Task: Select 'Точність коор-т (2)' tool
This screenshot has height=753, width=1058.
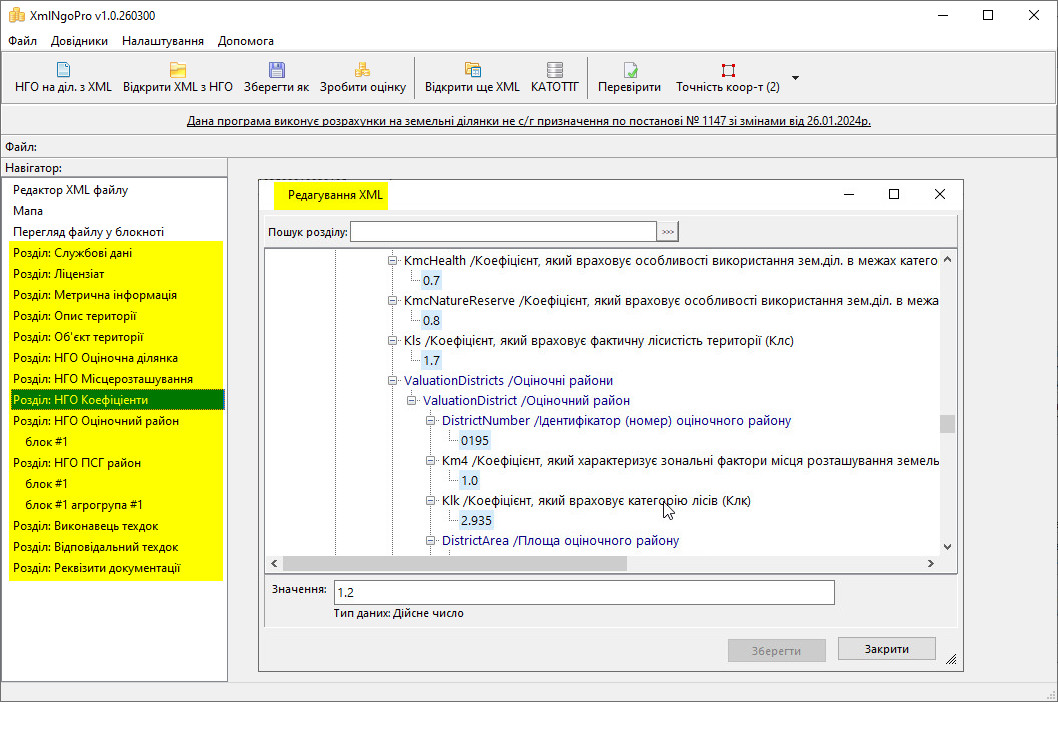Action: [x=728, y=70]
